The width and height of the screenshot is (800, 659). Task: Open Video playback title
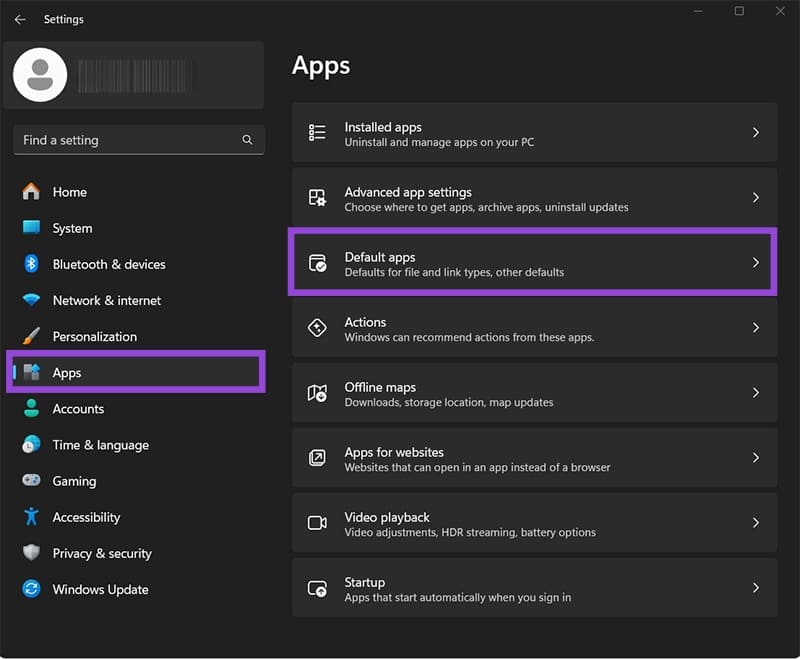click(387, 517)
